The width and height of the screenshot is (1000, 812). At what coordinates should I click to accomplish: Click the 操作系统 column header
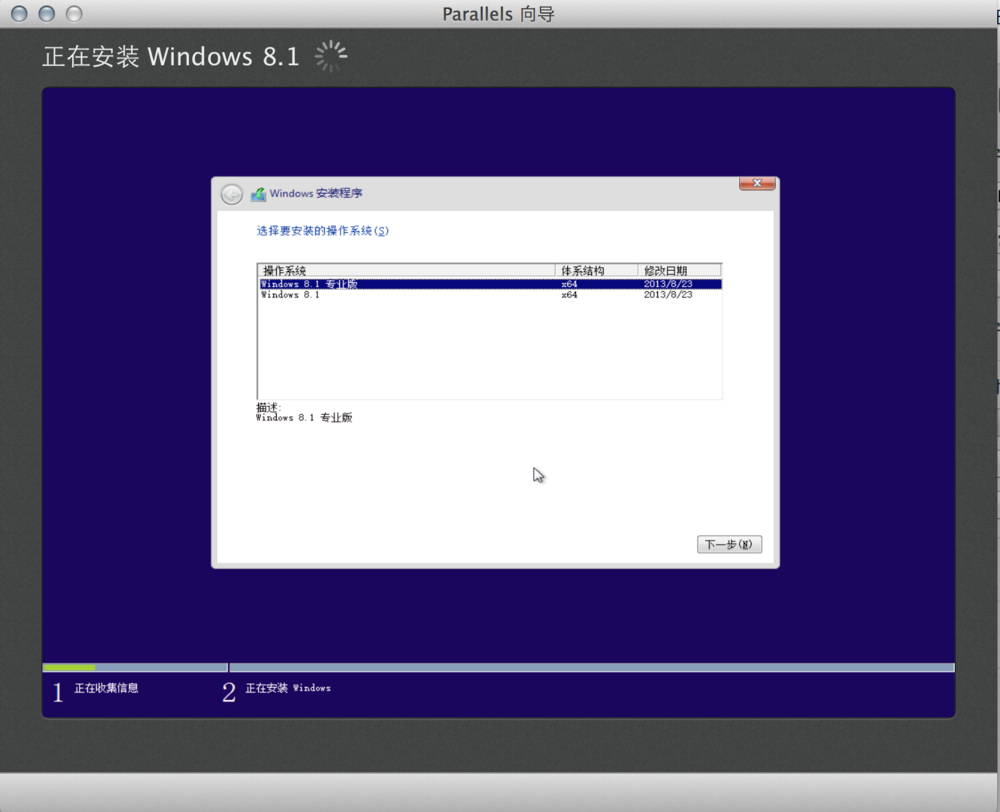[406, 270]
